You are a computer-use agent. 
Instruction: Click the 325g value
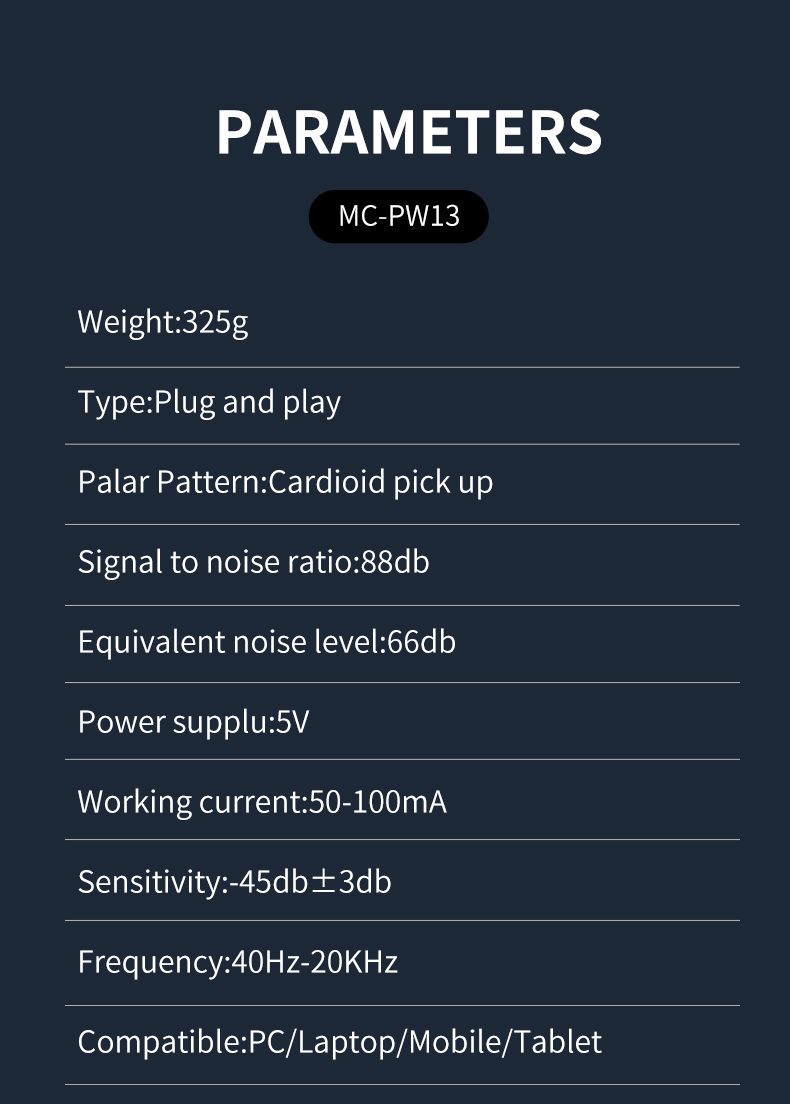pos(215,323)
